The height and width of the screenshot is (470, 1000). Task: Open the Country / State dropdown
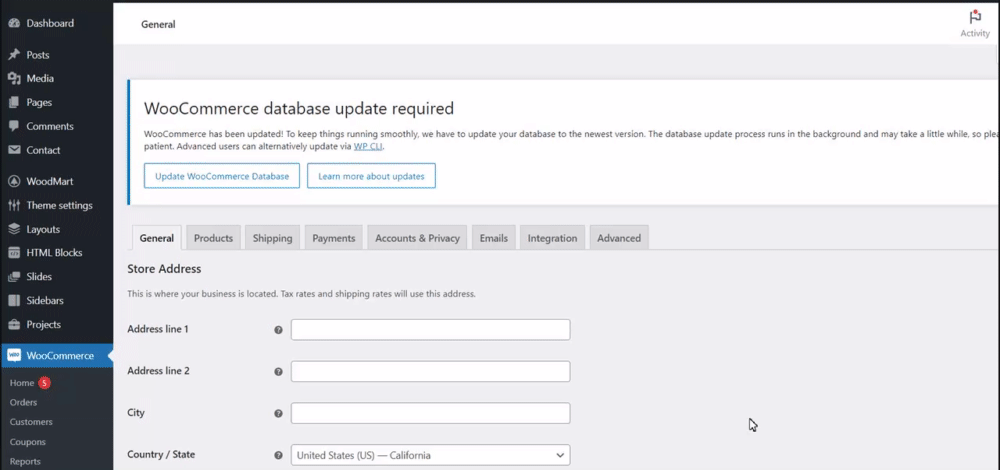tap(430, 455)
